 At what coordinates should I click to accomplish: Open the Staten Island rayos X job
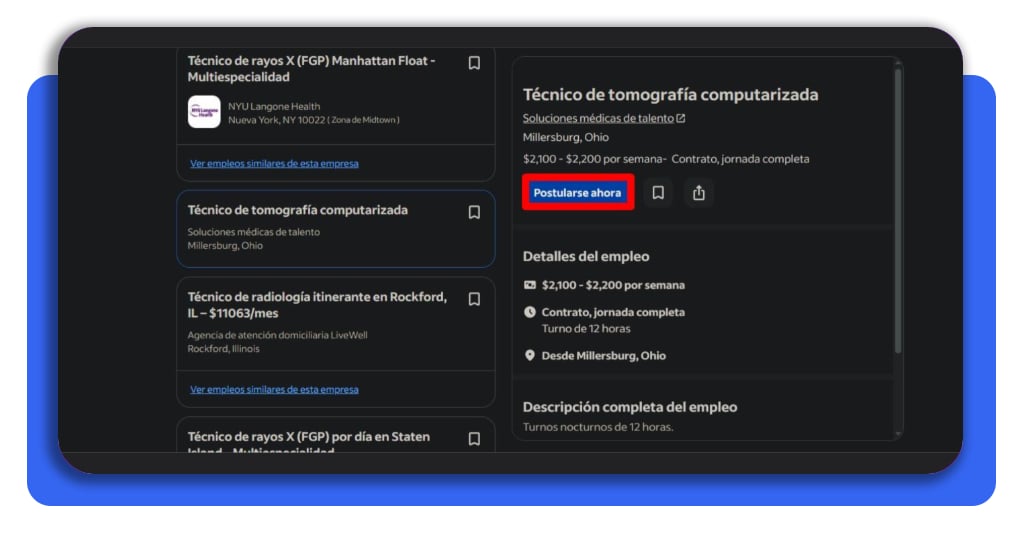pyautogui.click(x=309, y=441)
